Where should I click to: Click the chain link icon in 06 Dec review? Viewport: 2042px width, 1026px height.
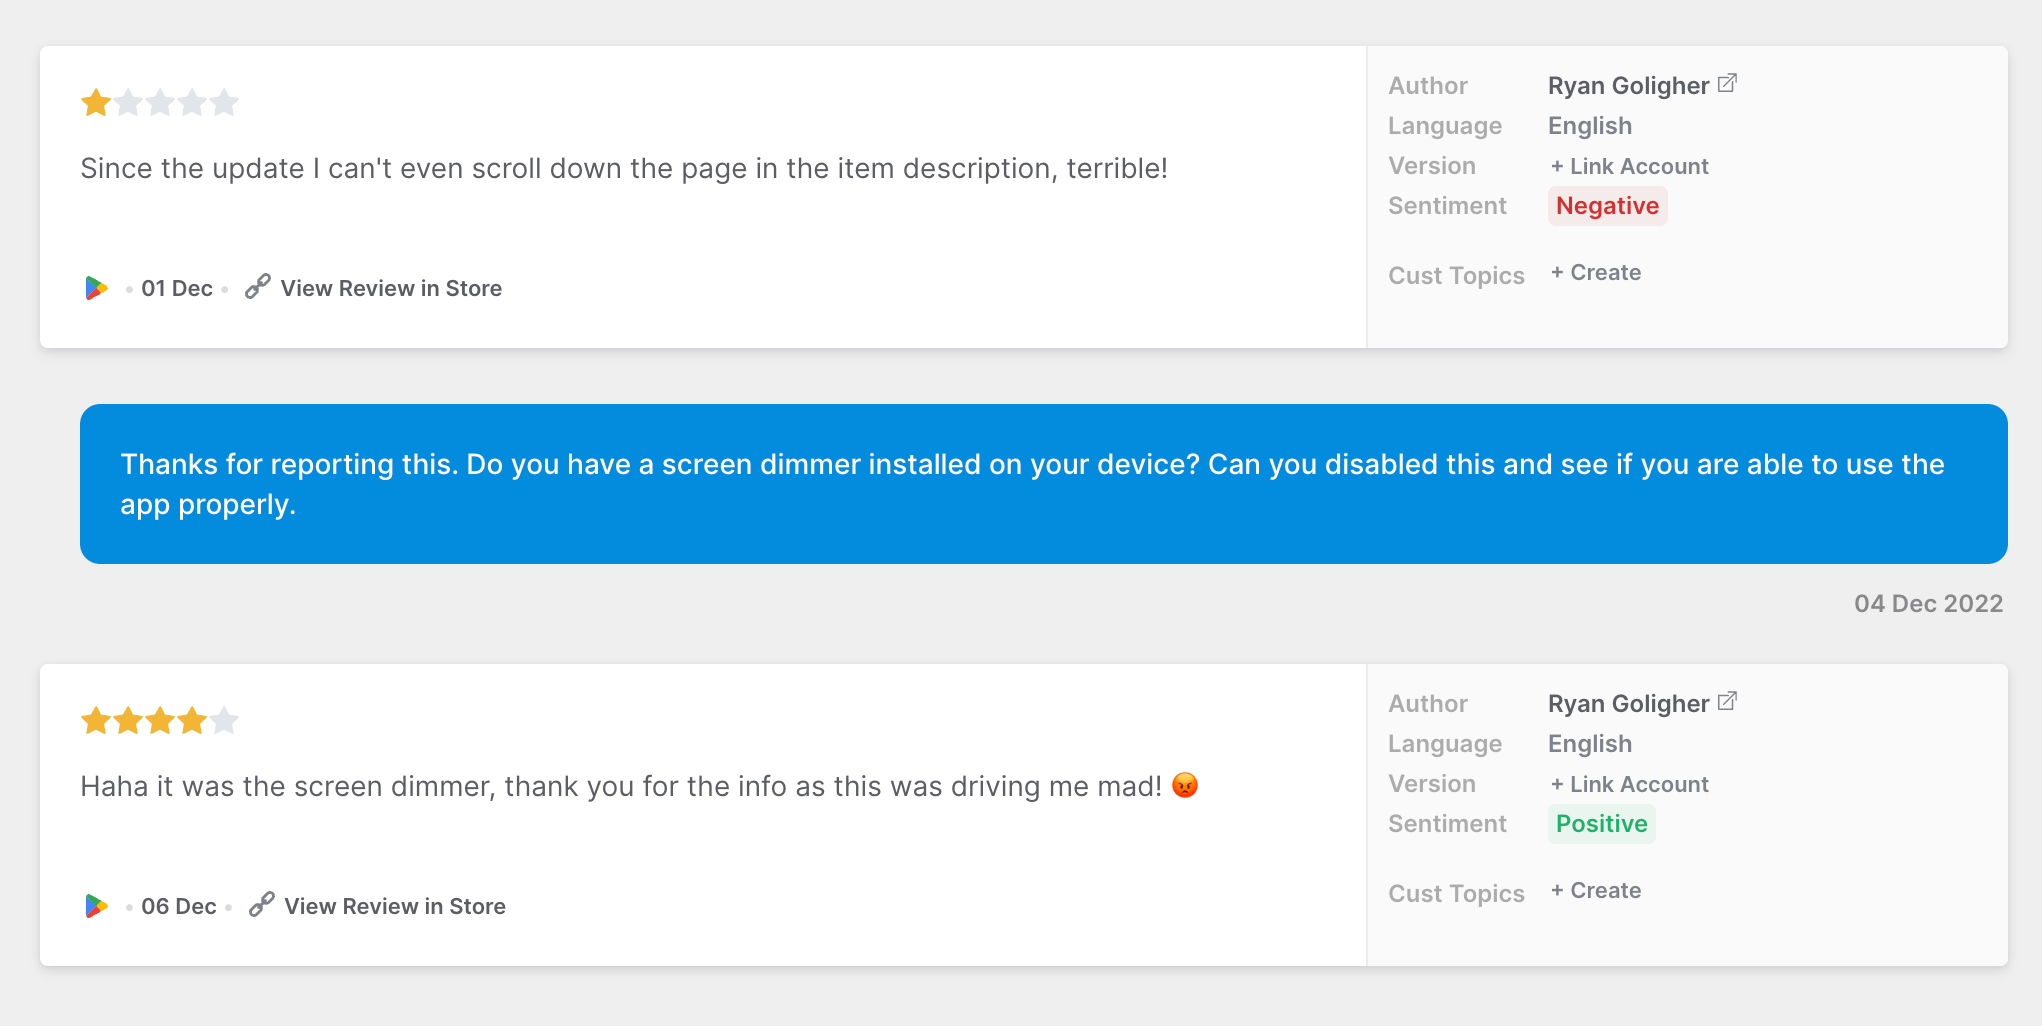[x=262, y=905]
